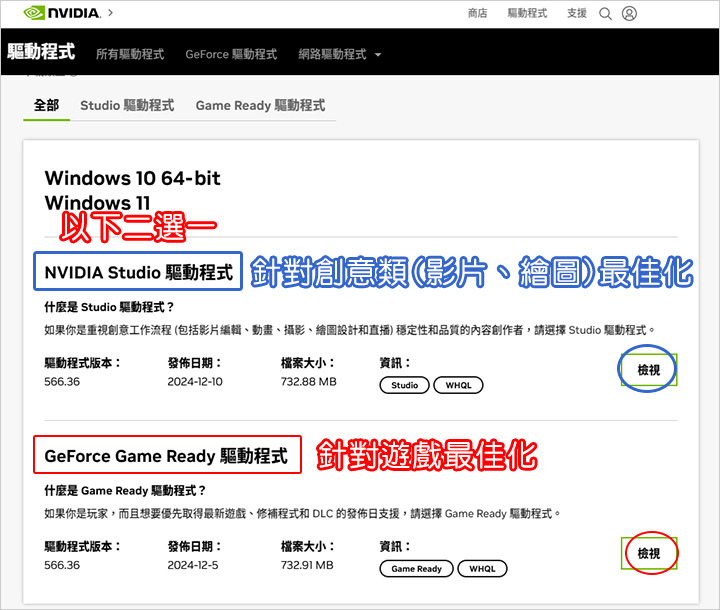Click the chevron next to NVIDIA logo
Screen dimensions: 720x610
[x=111, y=13]
